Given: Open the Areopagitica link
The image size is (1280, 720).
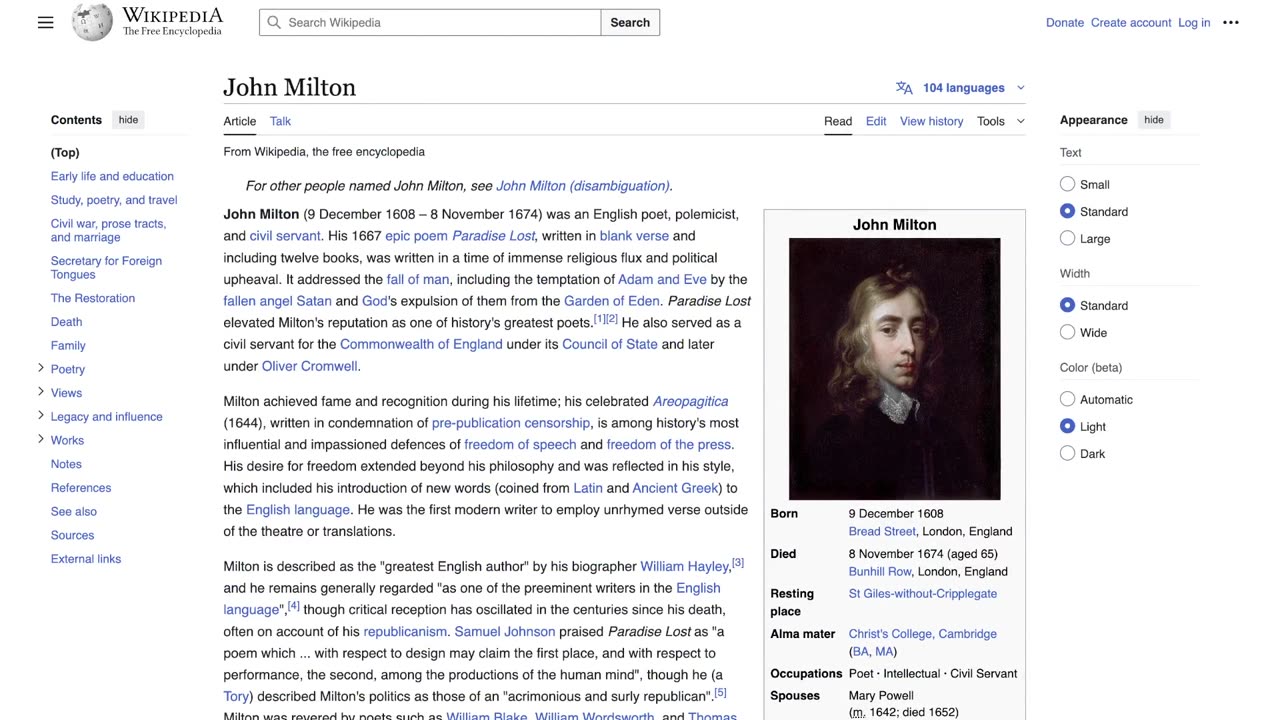Looking at the screenshot, I should pyautogui.click(x=690, y=401).
